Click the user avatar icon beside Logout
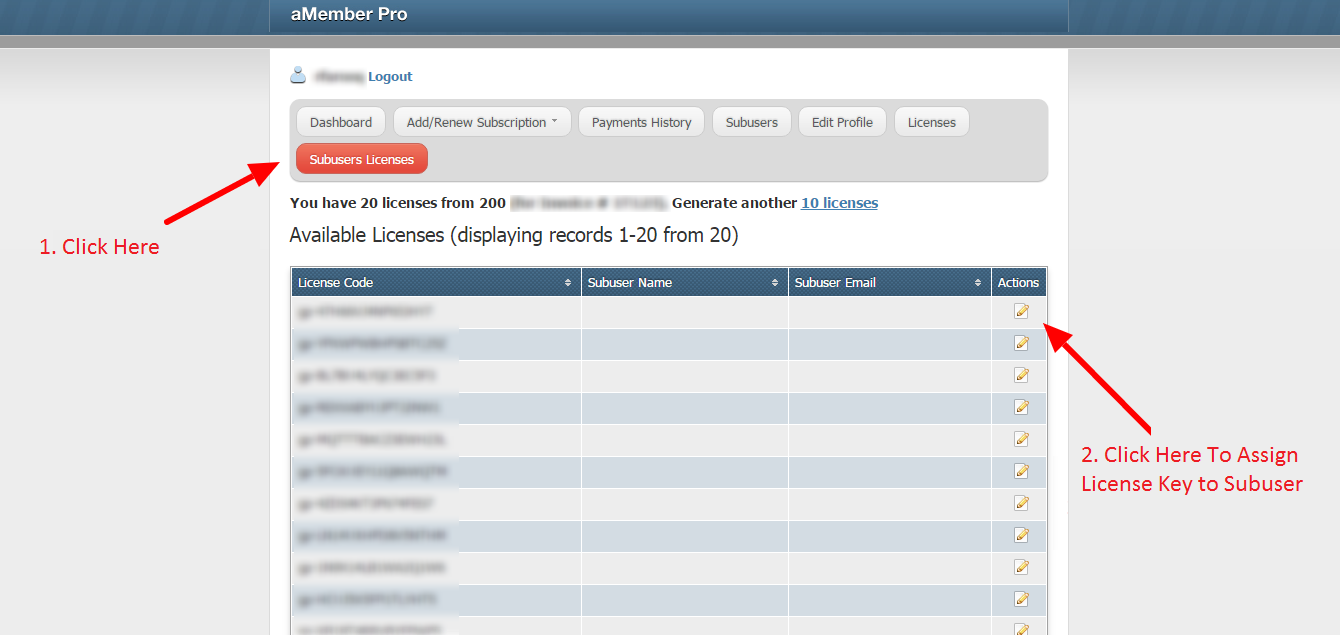Image resolution: width=1340 pixels, height=635 pixels. pyautogui.click(x=296, y=74)
